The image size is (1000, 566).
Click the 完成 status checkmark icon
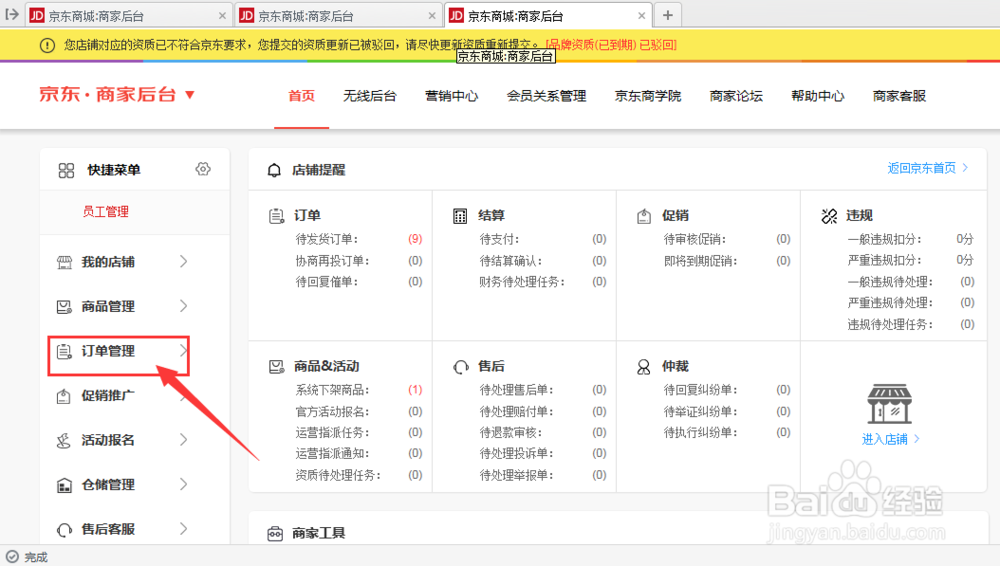12,556
